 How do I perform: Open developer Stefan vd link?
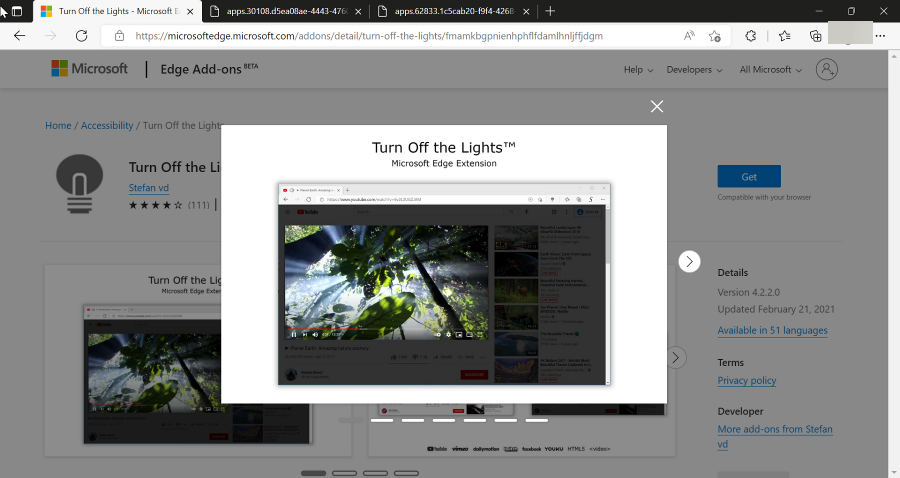[x=149, y=188]
